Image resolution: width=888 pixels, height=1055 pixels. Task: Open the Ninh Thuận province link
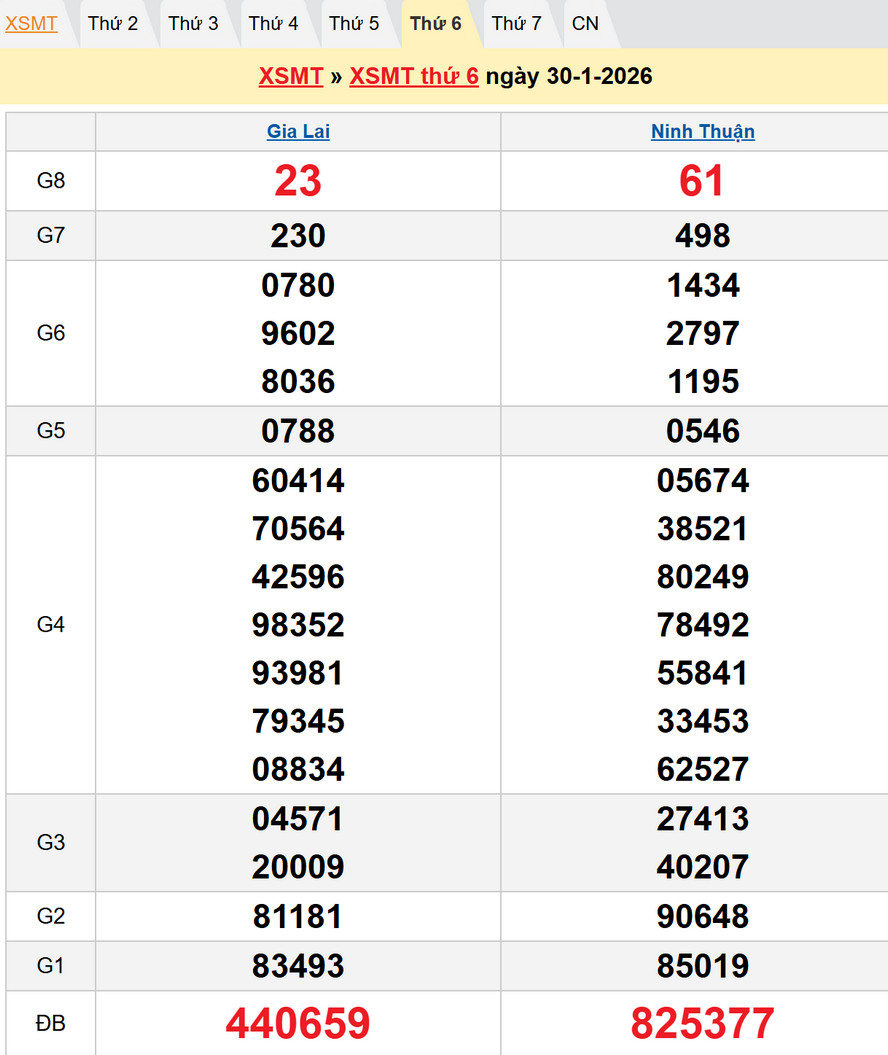[x=702, y=132]
